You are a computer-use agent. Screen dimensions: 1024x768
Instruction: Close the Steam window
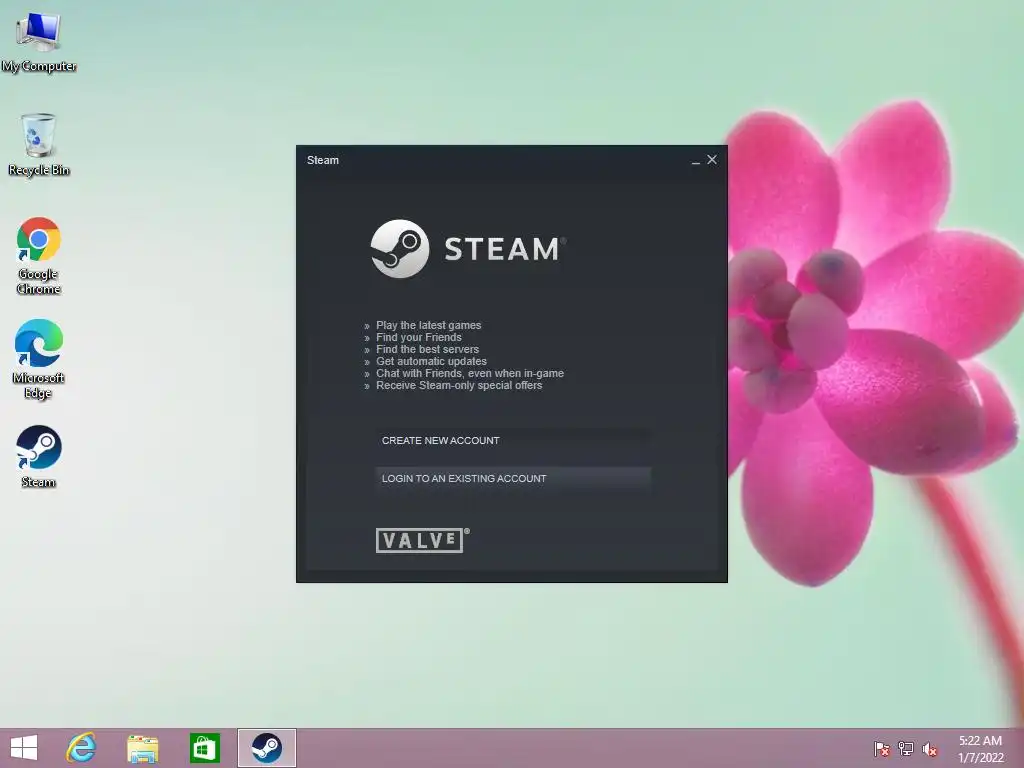[712, 159]
